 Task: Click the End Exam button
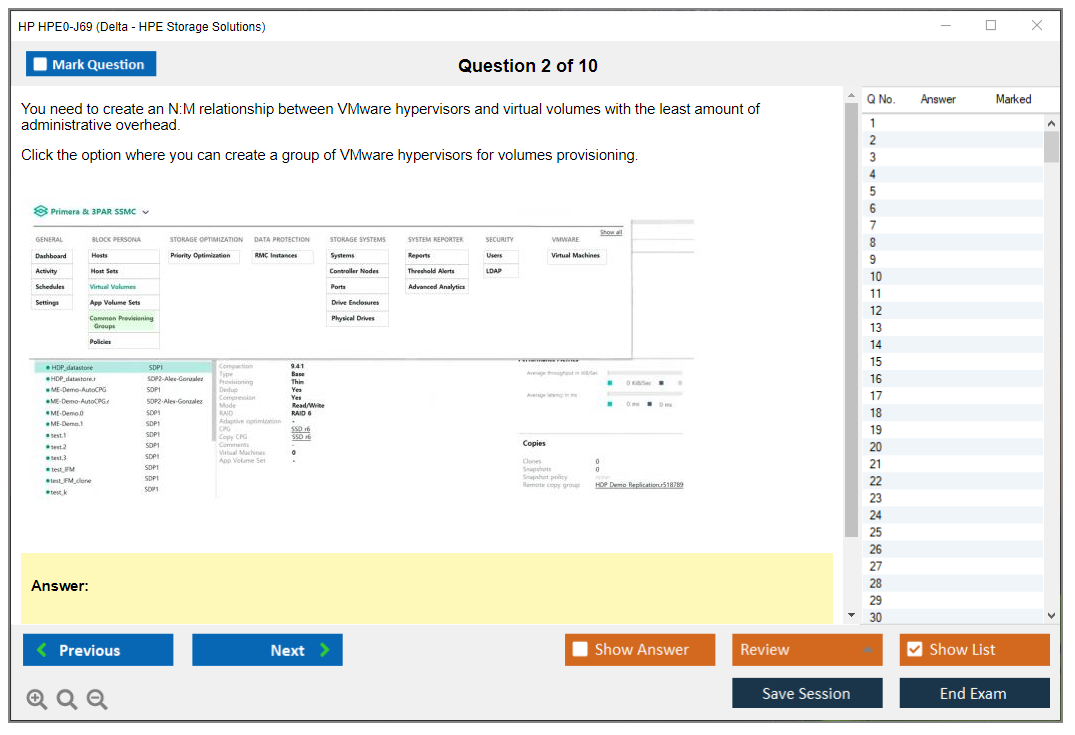coord(973,693)
